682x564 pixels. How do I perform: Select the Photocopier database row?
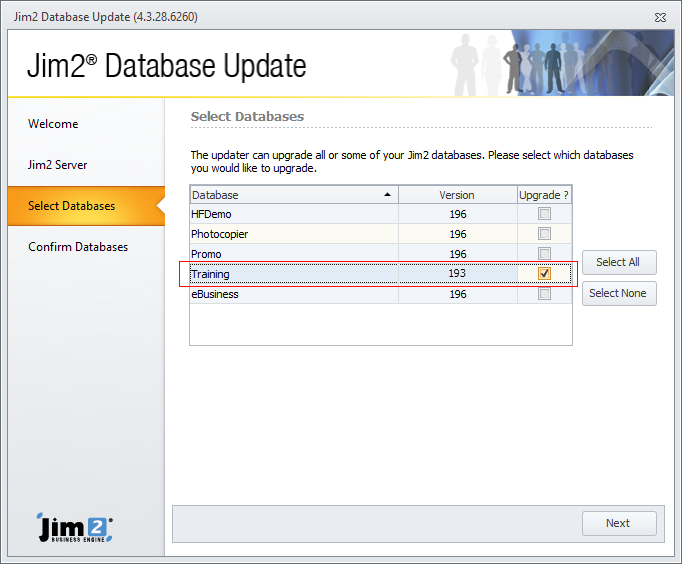pyautogui.click(x=381, y=234)
